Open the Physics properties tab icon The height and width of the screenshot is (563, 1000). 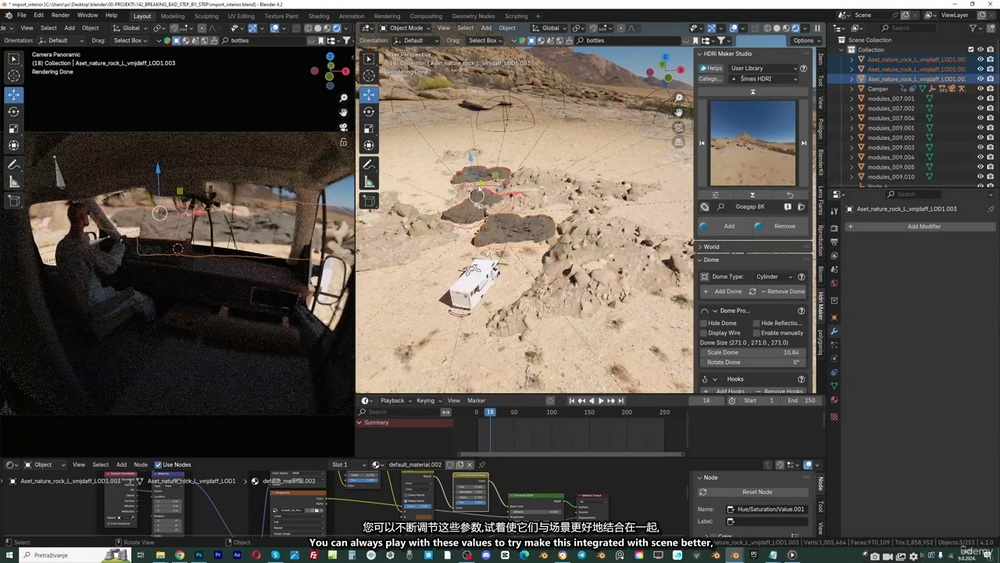pos(834,358)
